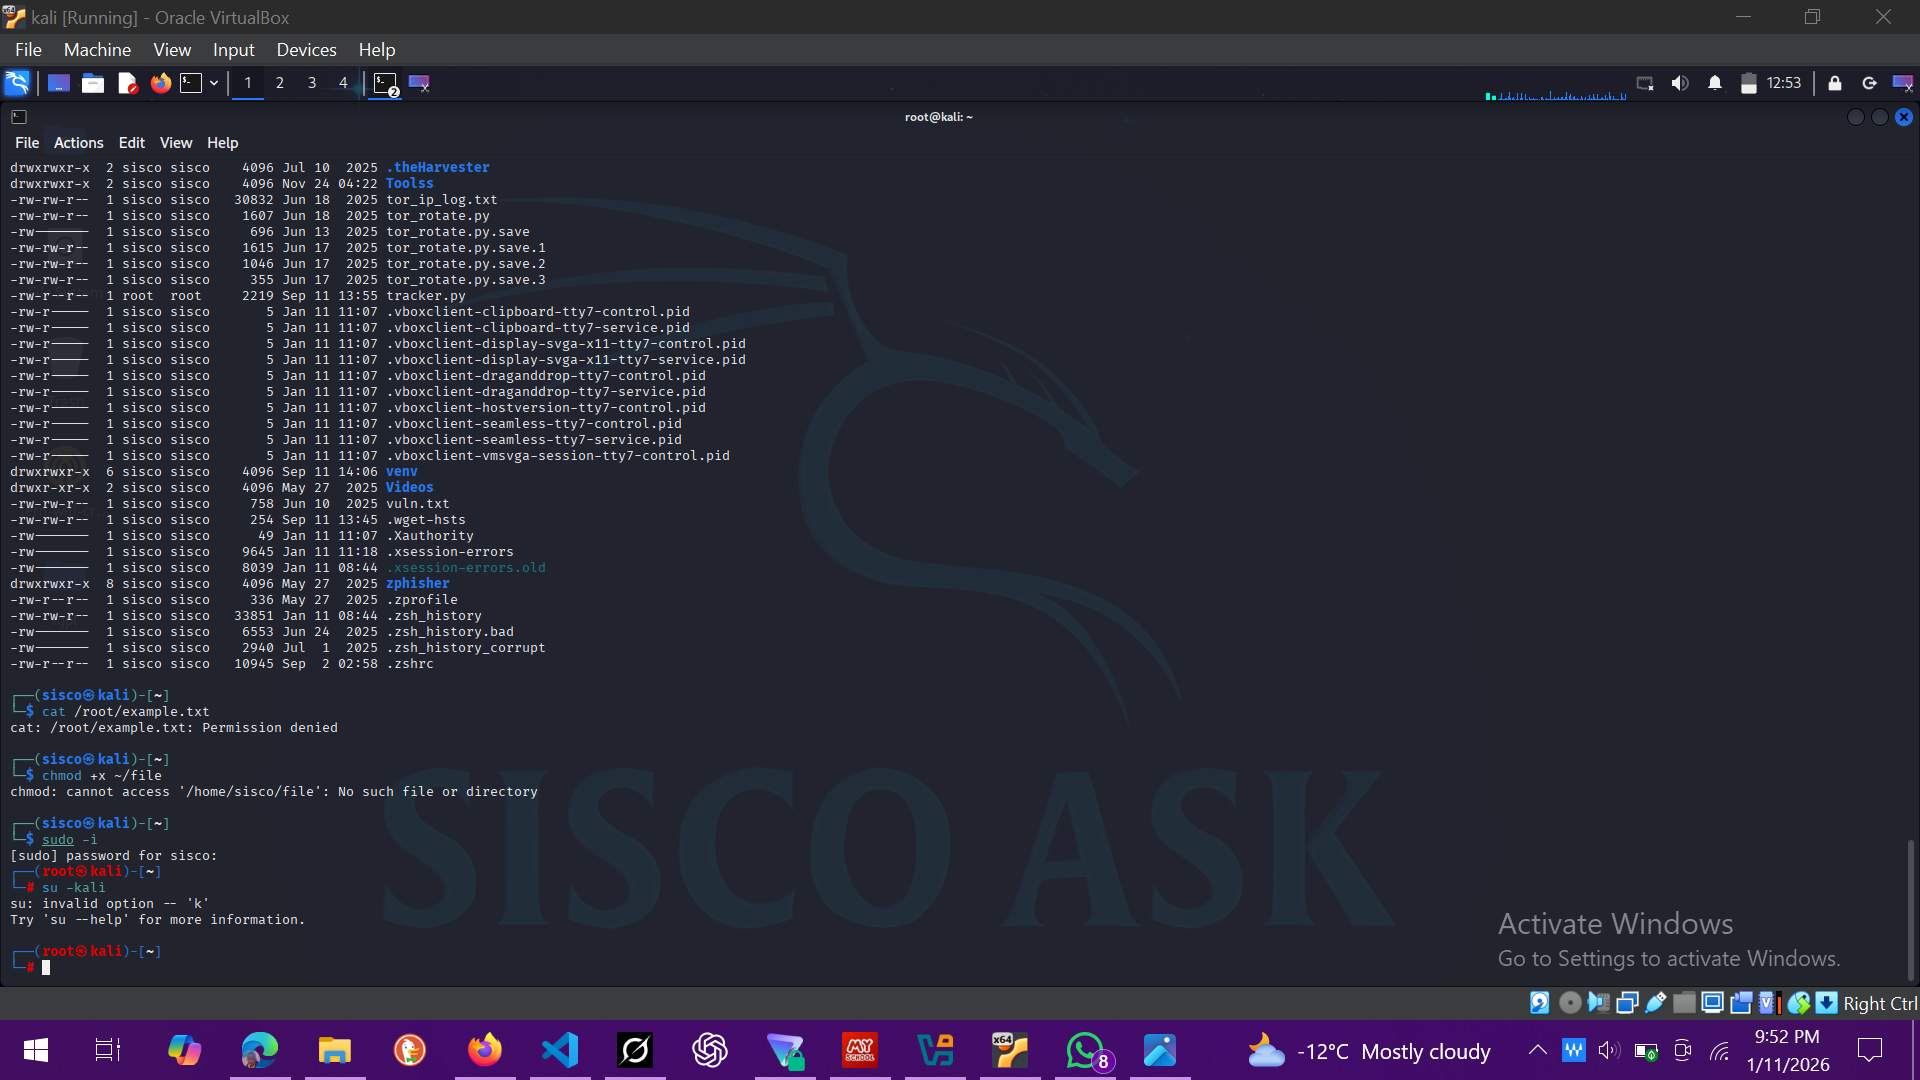Open the terminal's Actions menu
This screenshot has width=1920, height=1080.
pos(78,143)
